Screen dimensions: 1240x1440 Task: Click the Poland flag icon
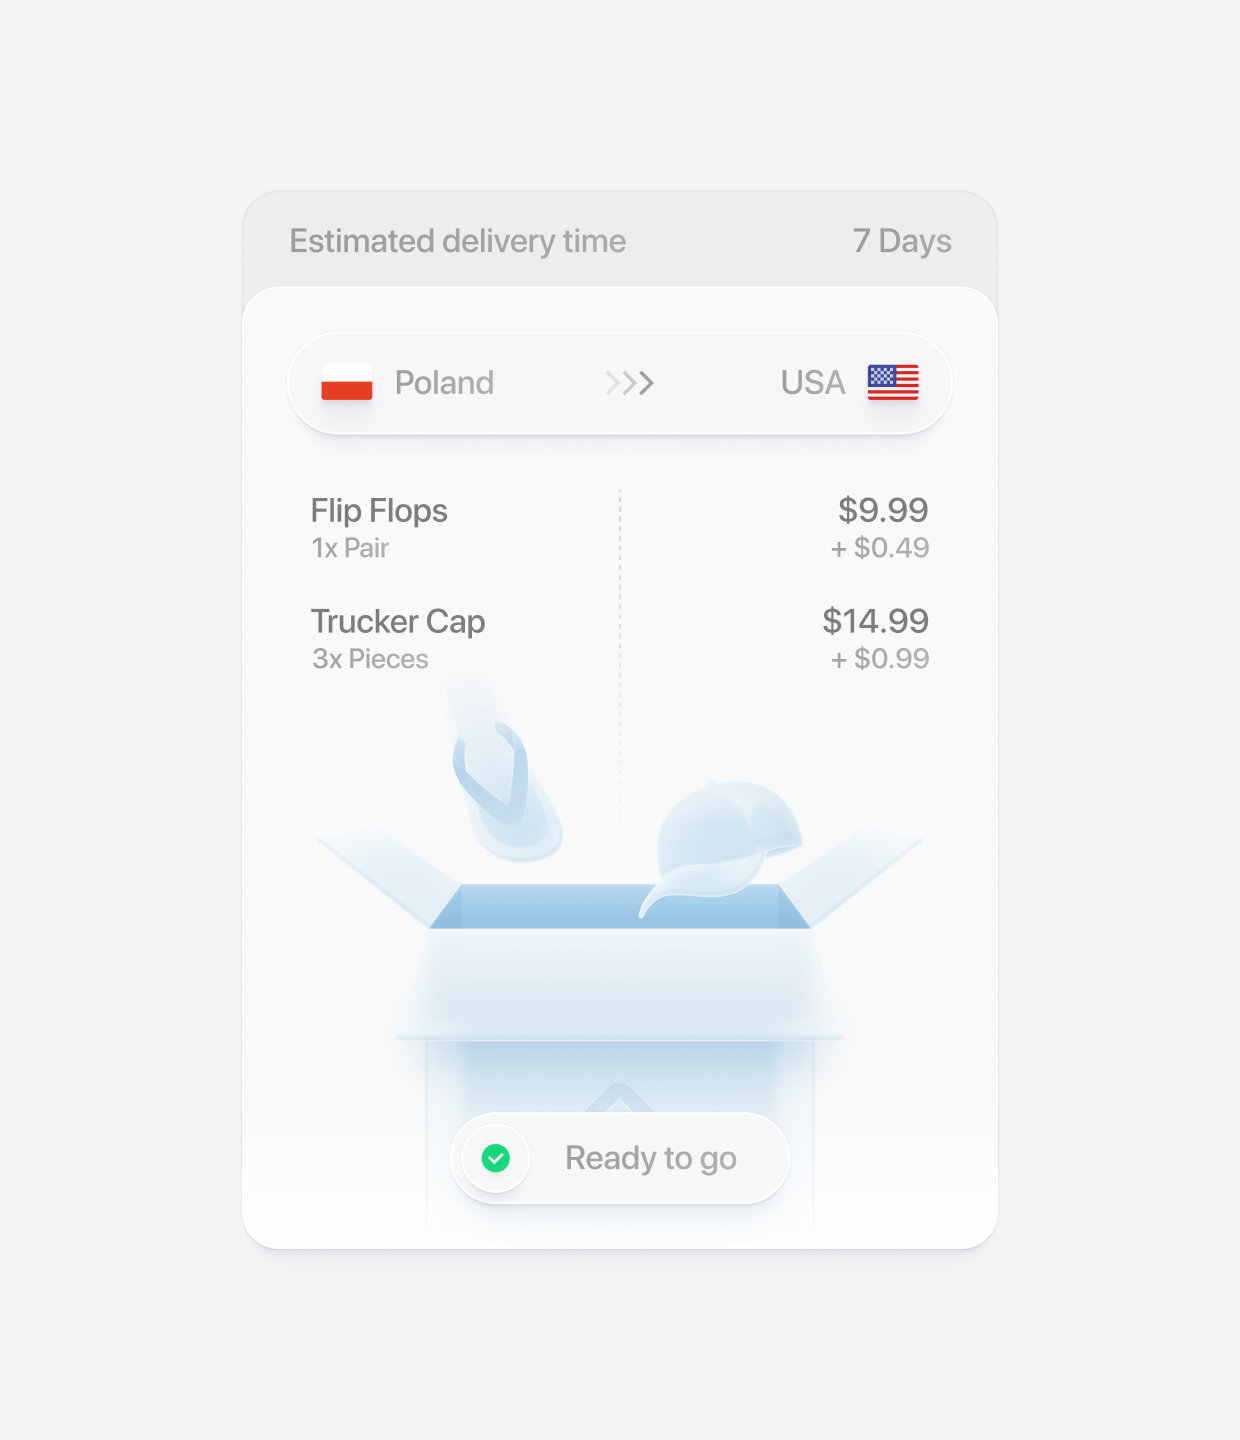tap(346, 383)
